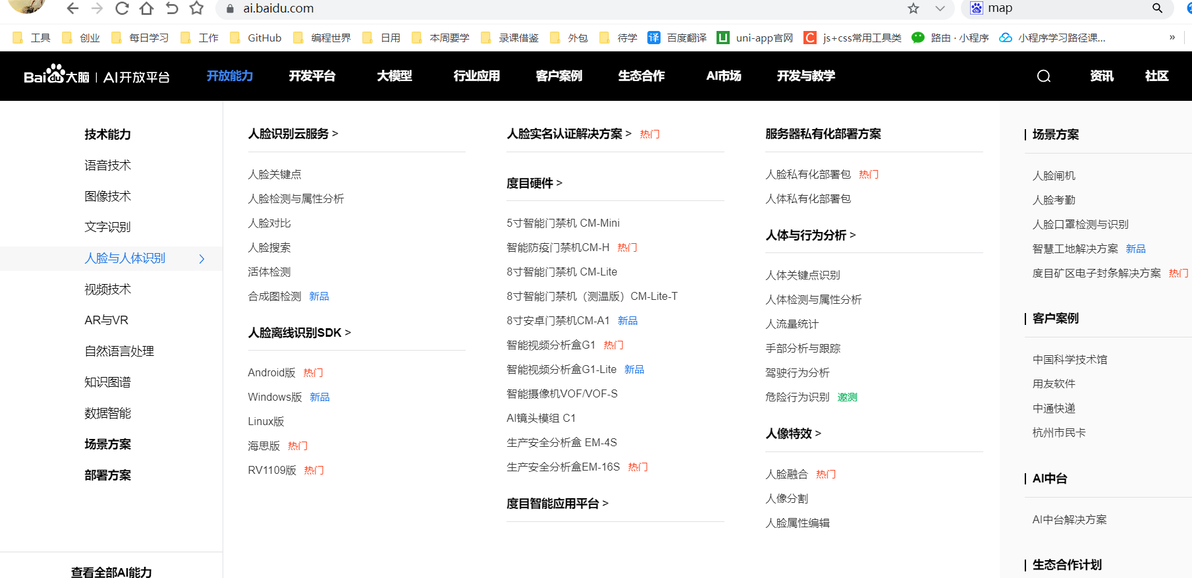Open the 大模型 nav menu
The image size is (1192, 578).
pyautogui.click(x=395, y=76)
